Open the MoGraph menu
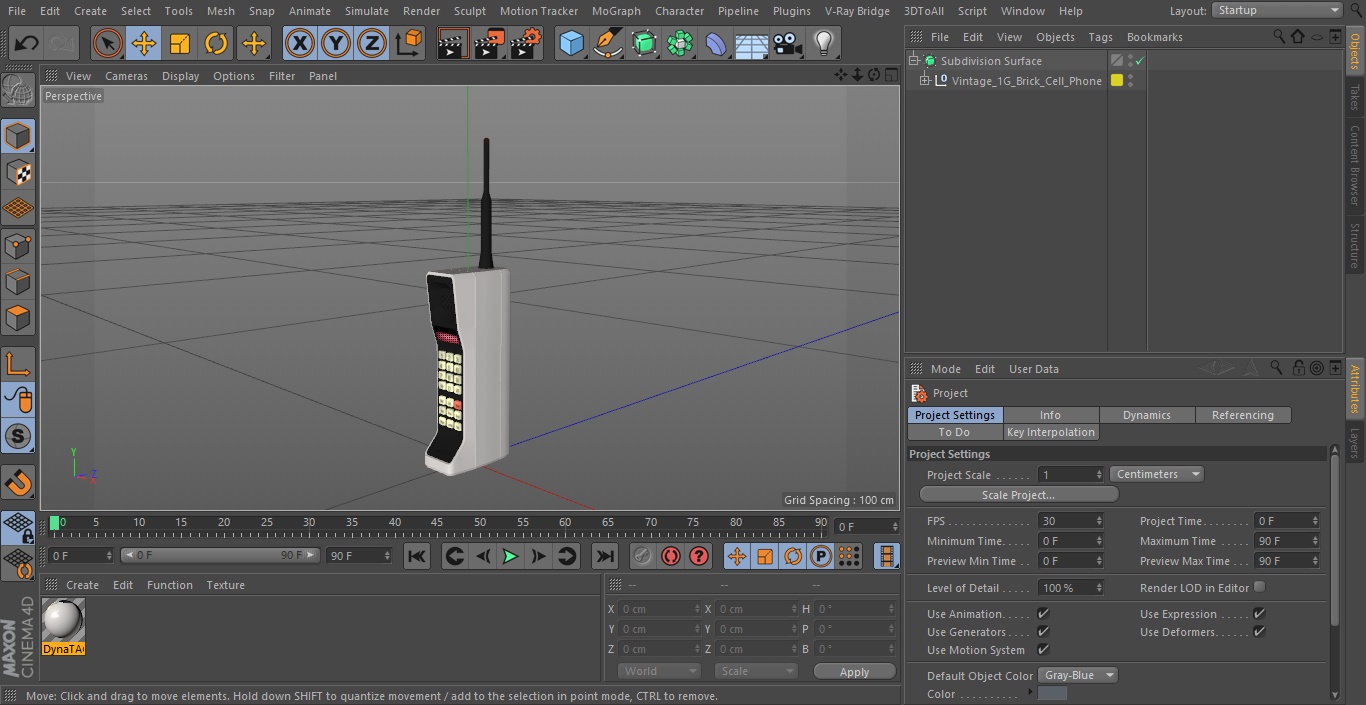The height and width of the screenshot is (705, 1366). click(x=616, y=11)
